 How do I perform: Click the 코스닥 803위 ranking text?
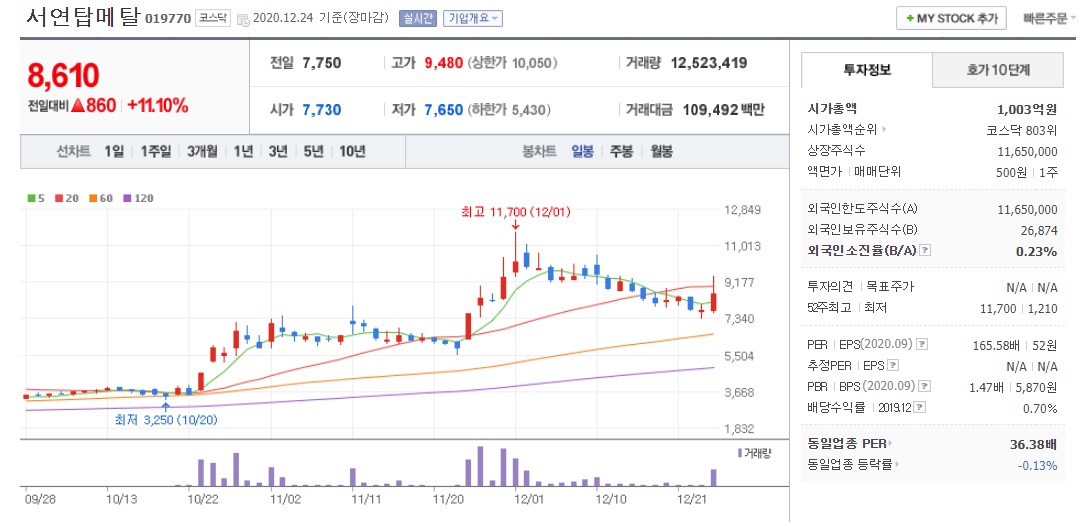pos(1022,130)
